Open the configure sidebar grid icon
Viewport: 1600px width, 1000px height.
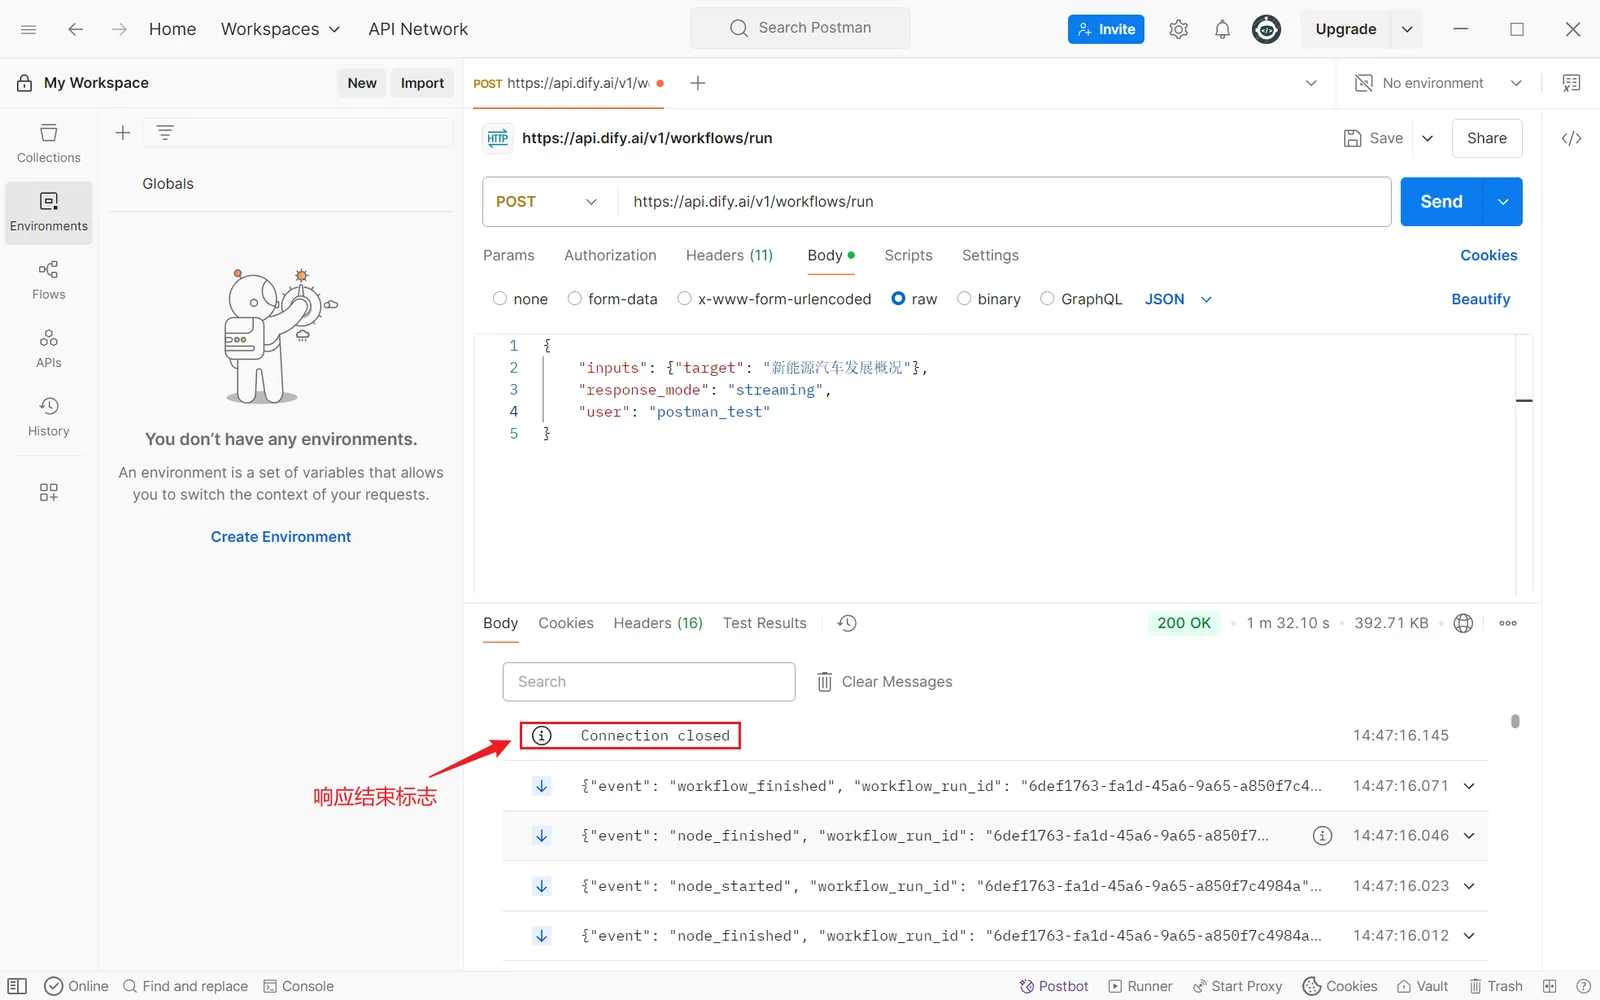pyautogui.click(x=49, y=492)
